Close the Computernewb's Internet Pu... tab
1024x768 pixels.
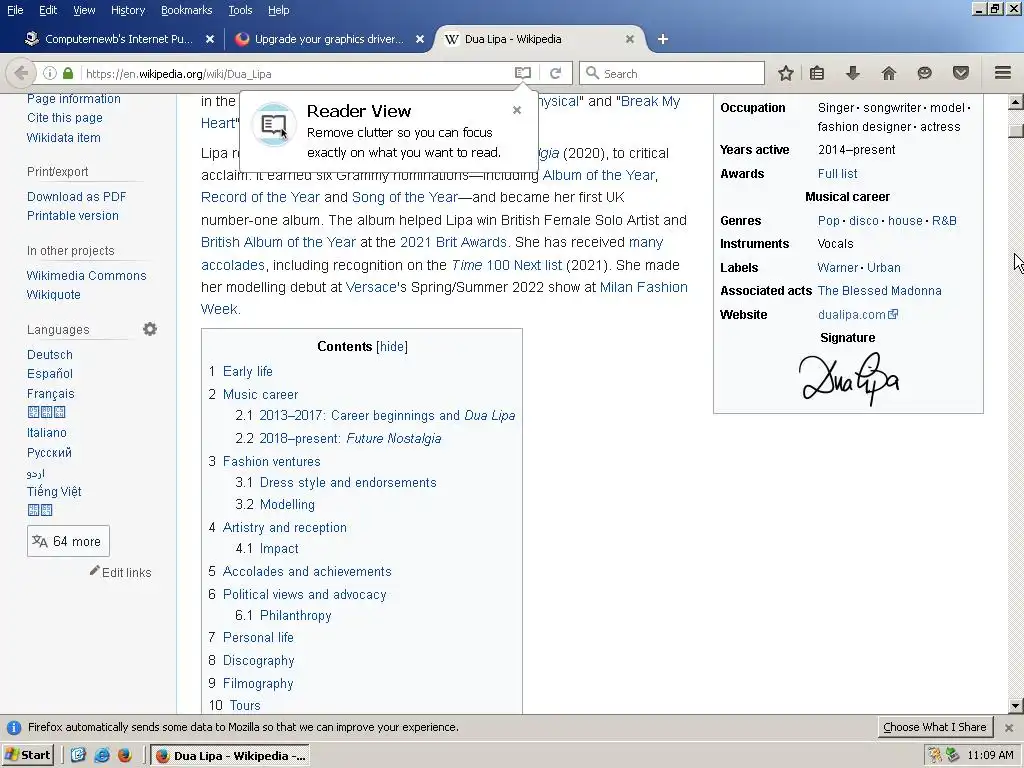coord(210,39)
